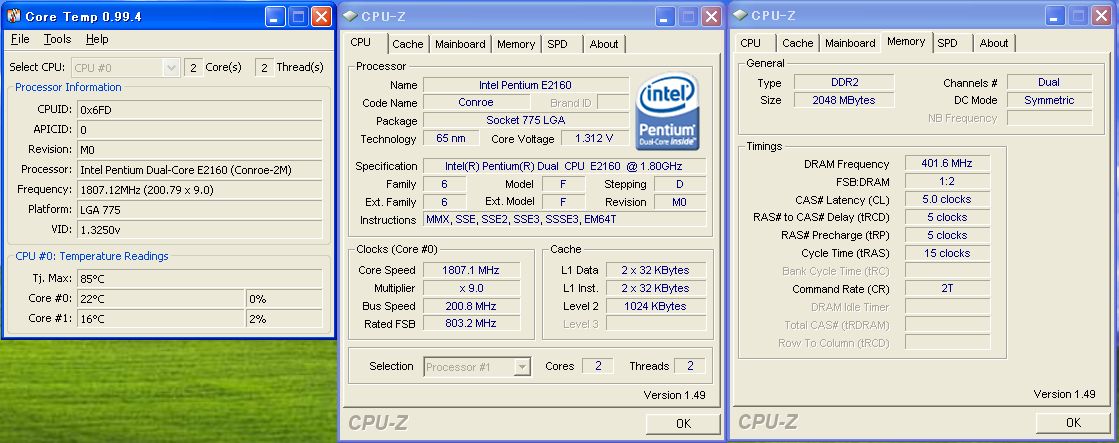Switch to Cache tab in Memory CPU-Z window

[x=798, y=44]
